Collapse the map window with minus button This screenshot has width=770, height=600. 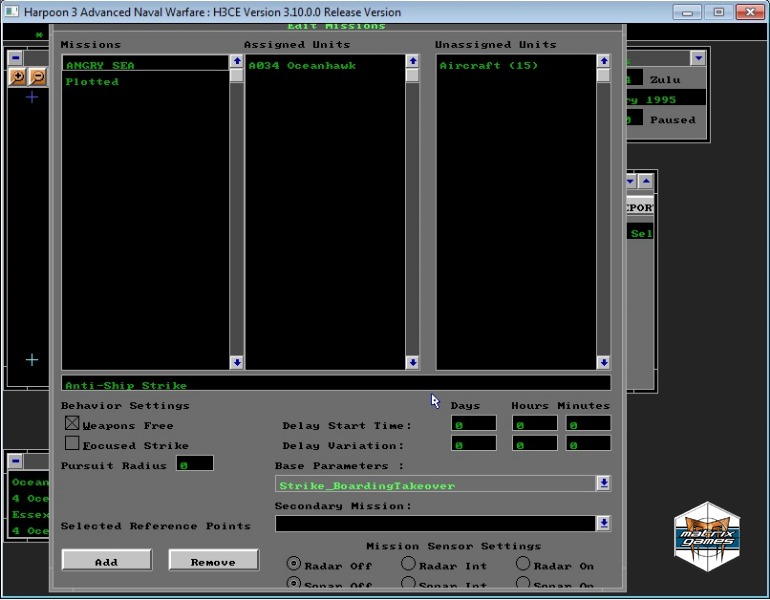[16, 58]
